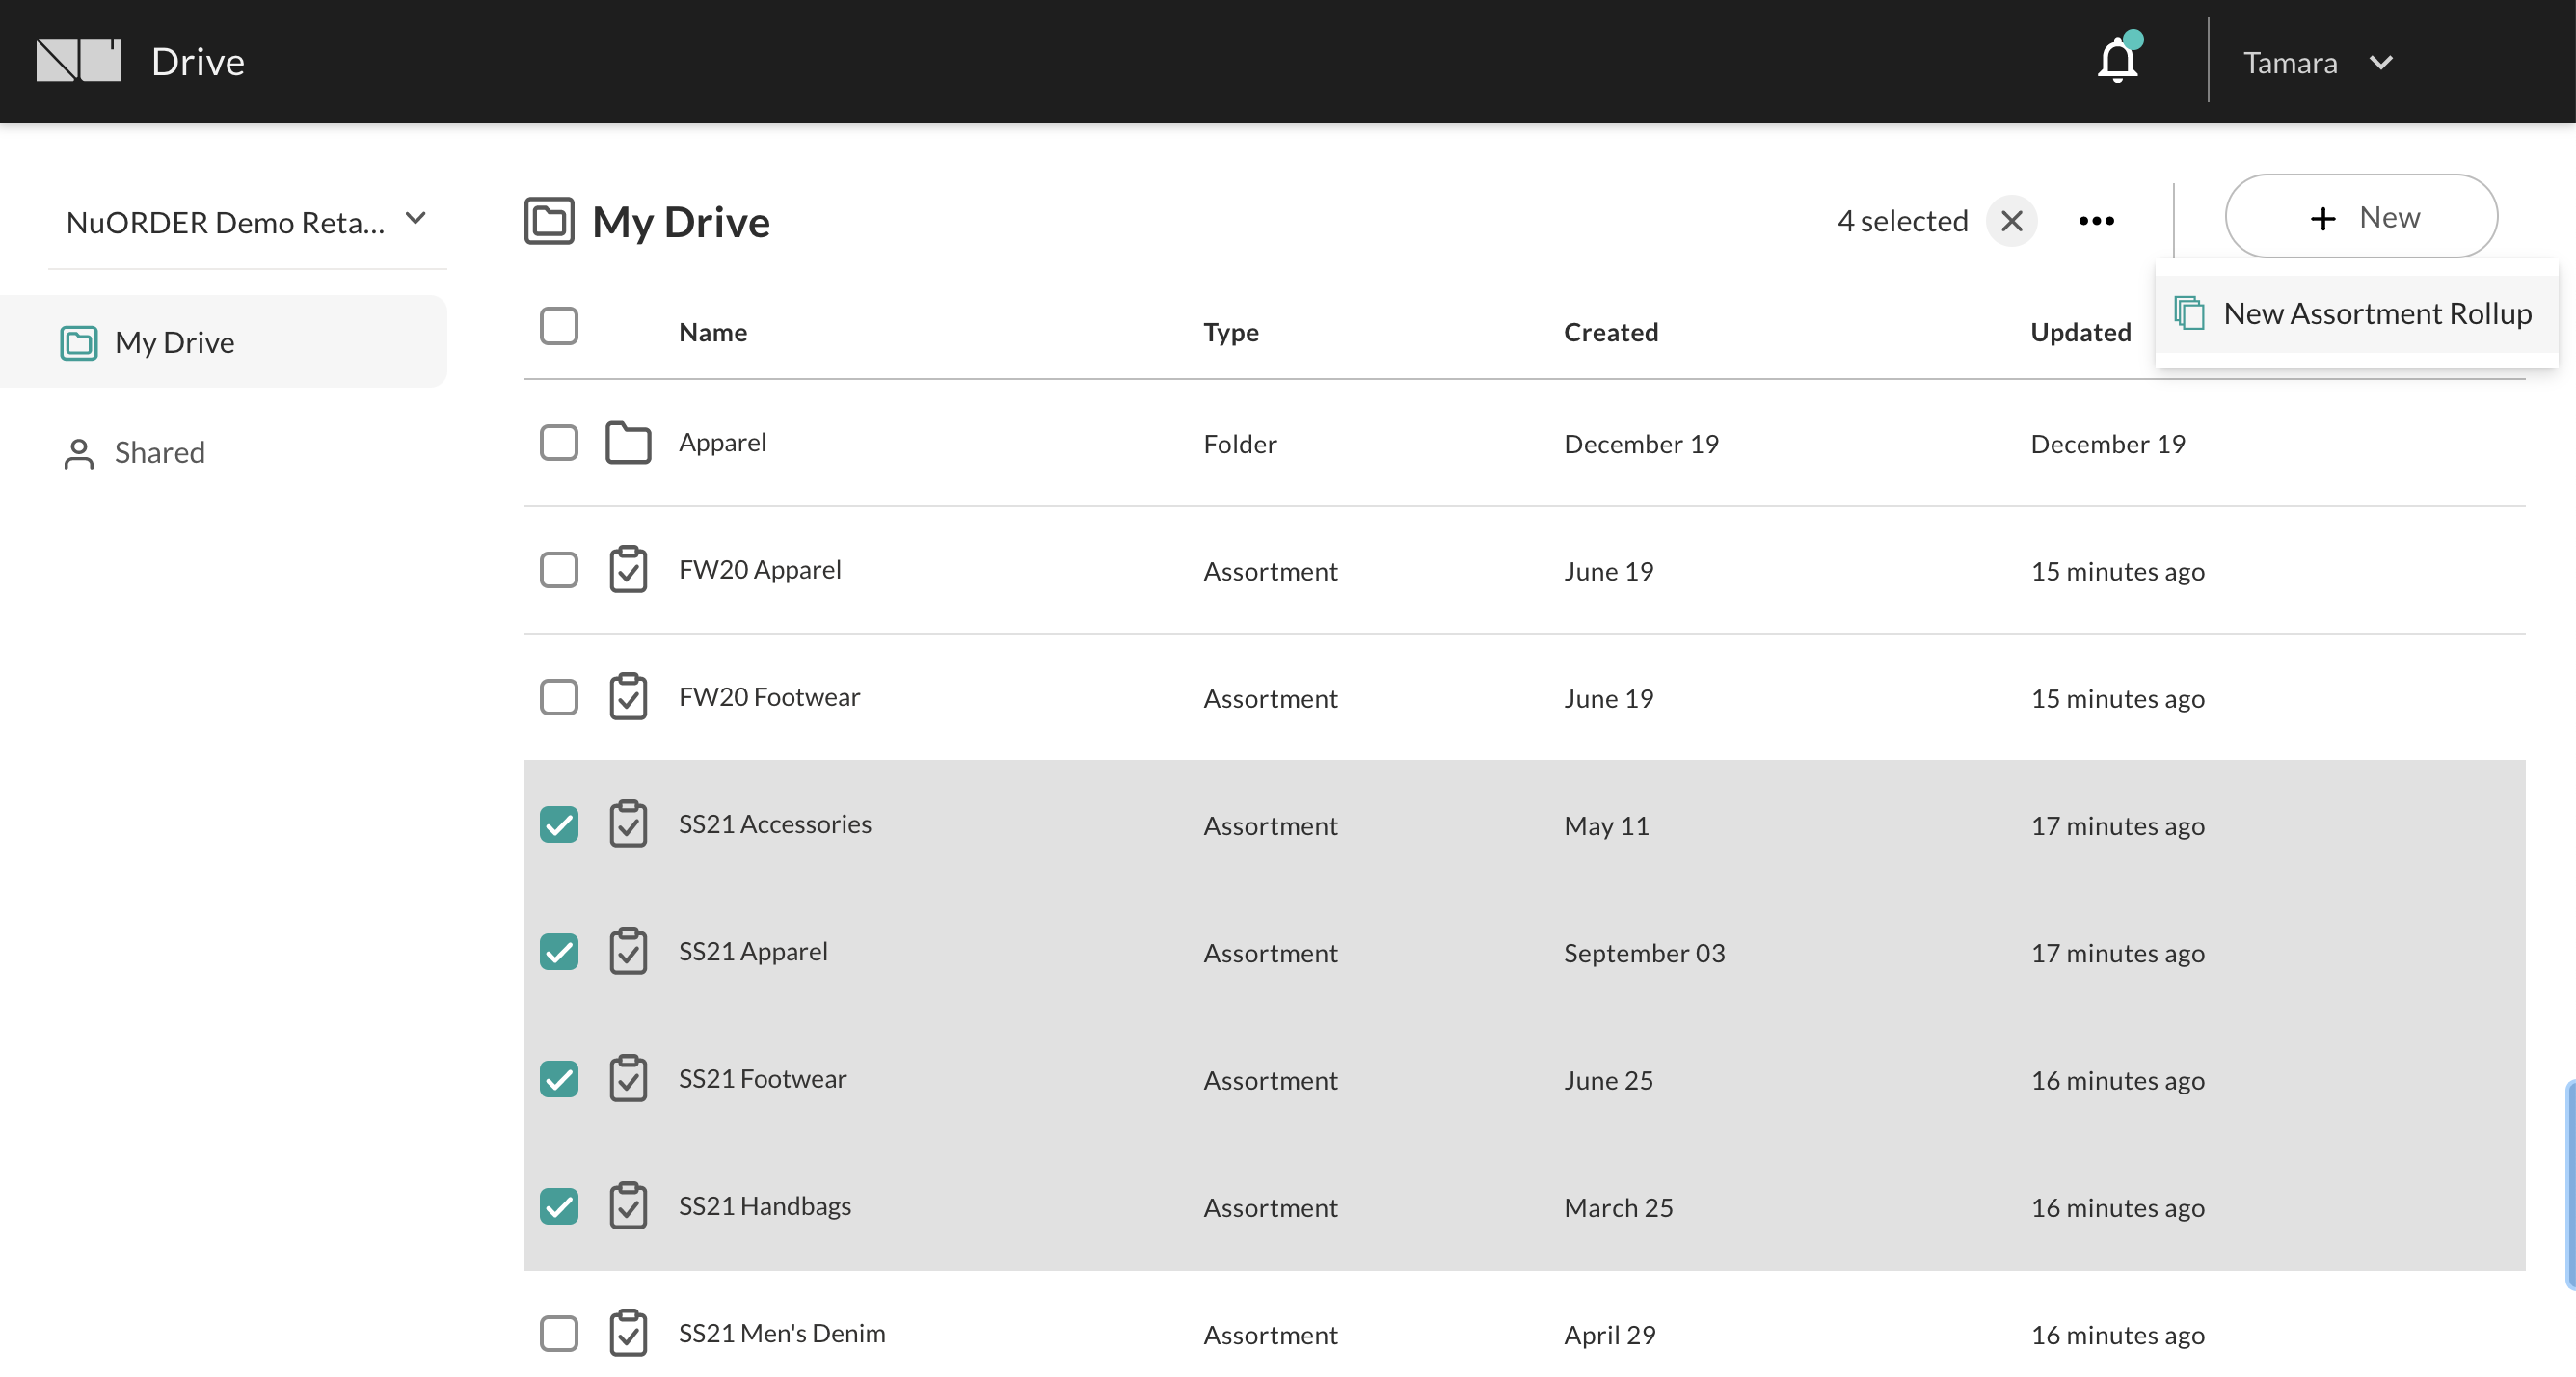Open My Drive in the sidebar

pos(223,342)
